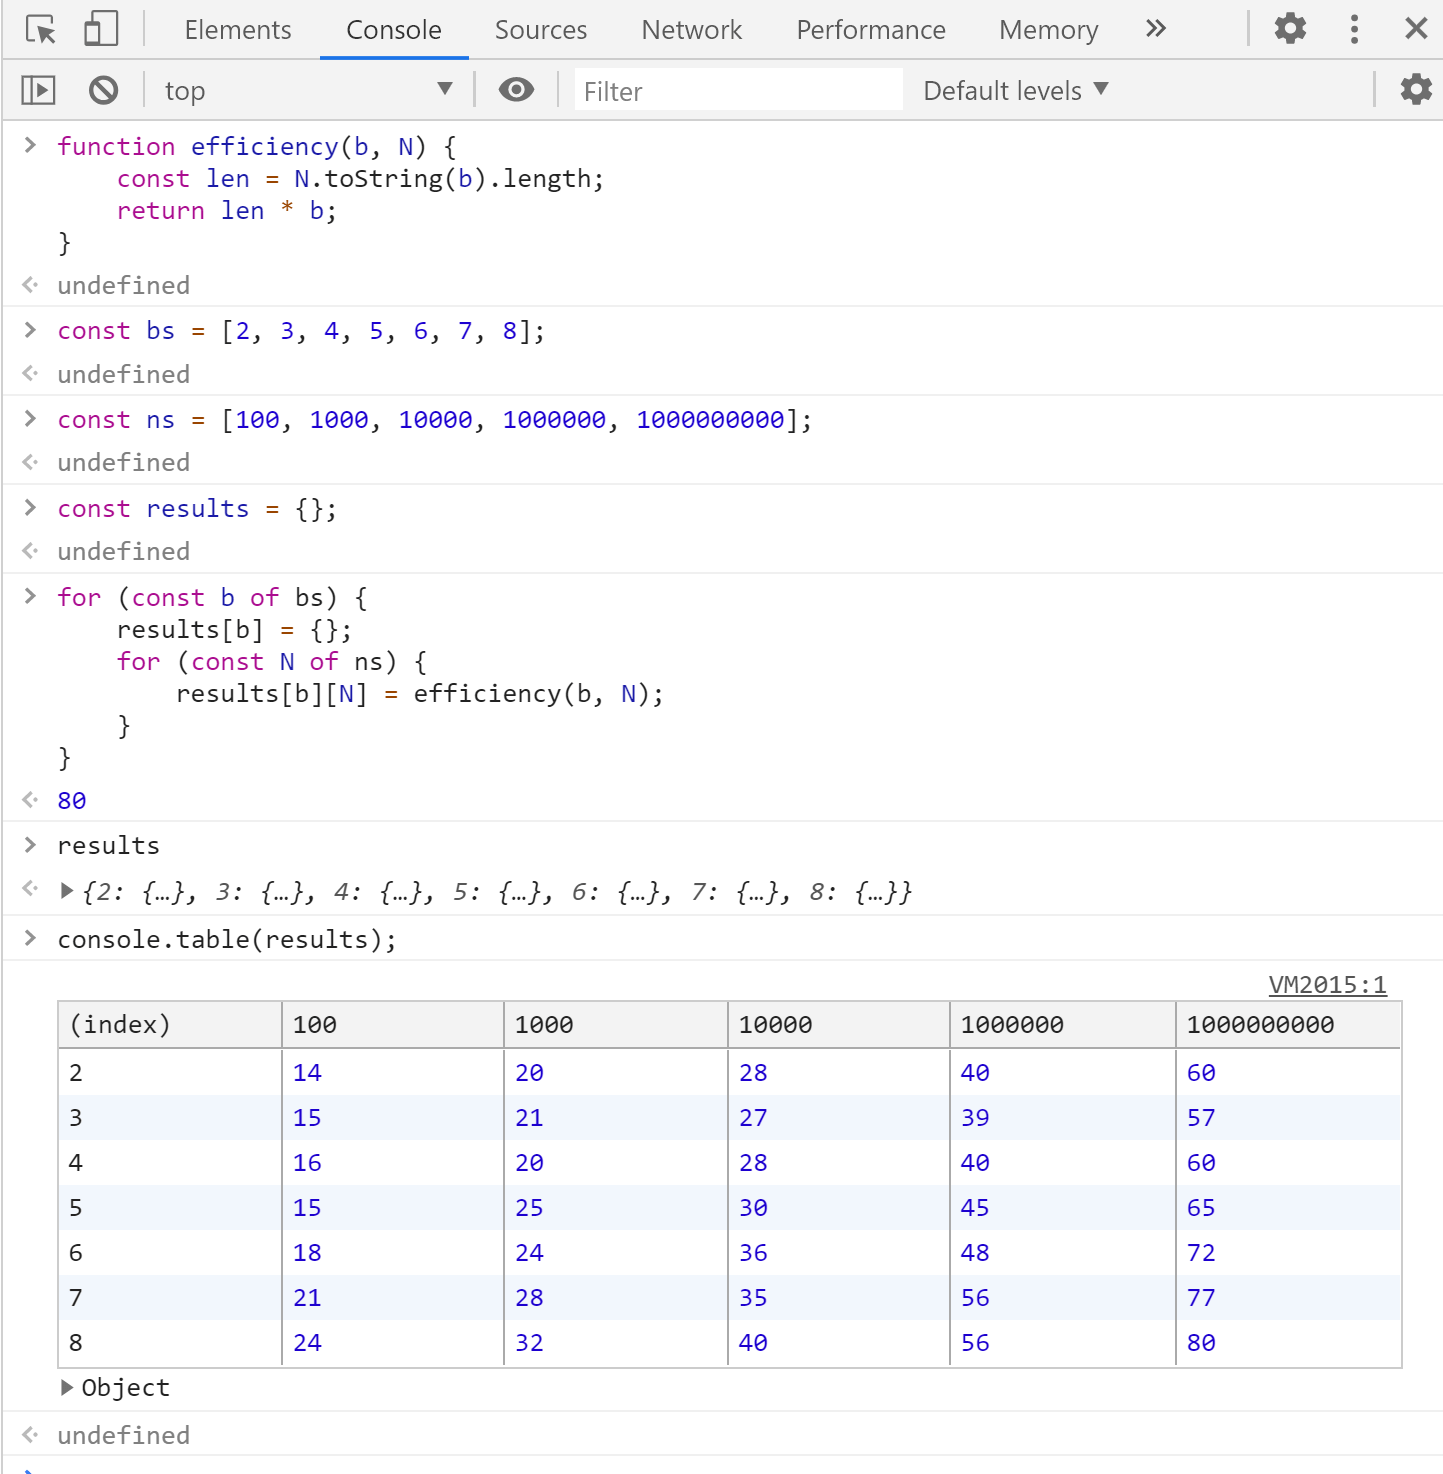Expand the Object below the table

point(66,1387)
